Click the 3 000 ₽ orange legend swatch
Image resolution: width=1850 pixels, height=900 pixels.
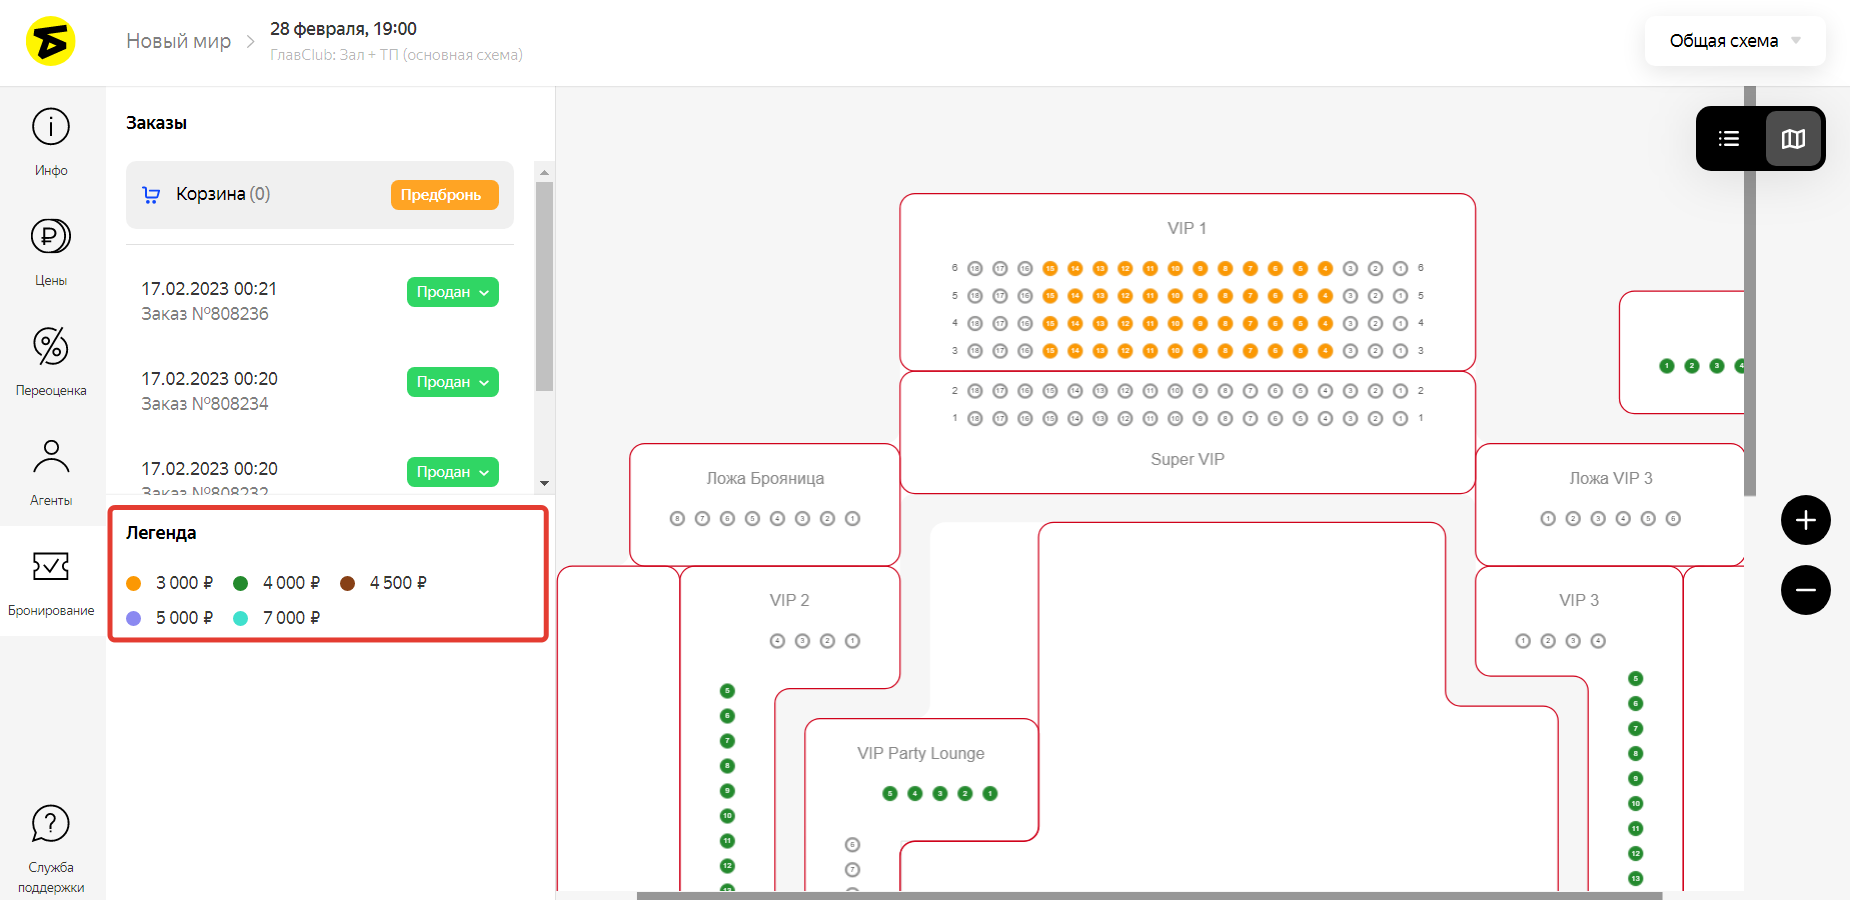click(x=134, y=583)
